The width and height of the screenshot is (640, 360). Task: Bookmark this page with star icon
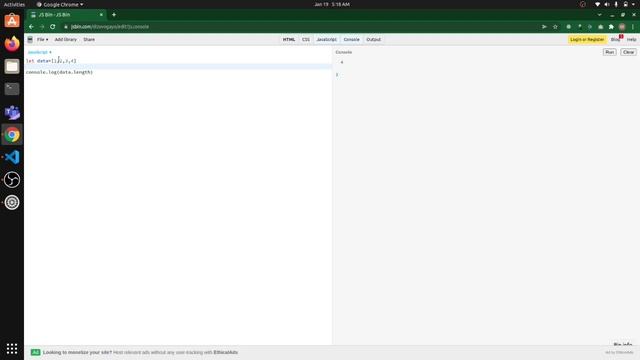tap(555, 27)
